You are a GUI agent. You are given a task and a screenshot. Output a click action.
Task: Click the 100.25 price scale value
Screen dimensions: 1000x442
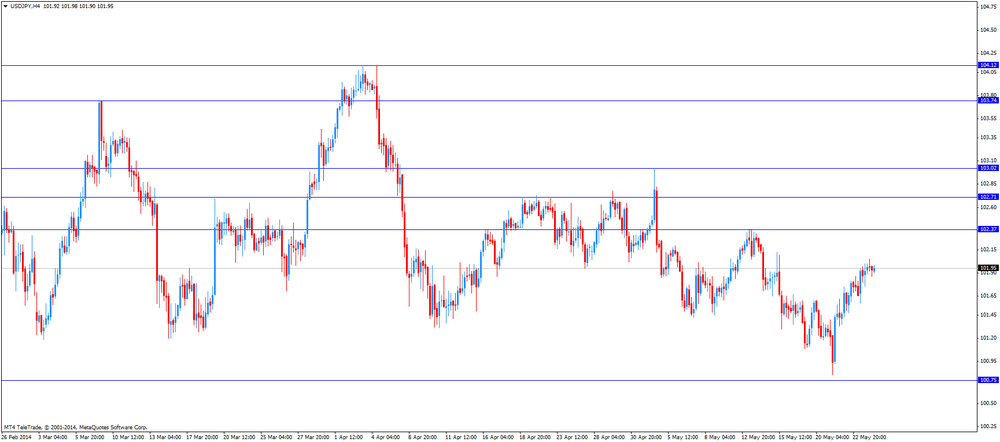(988, 426)
